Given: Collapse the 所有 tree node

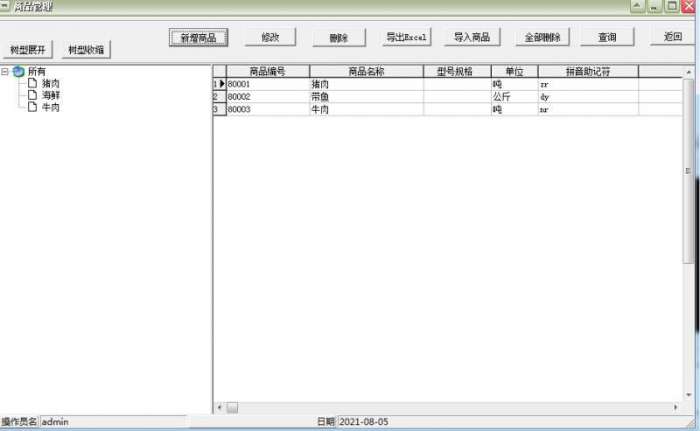Looking at the screenshot, I should click(x=5, y=71).
